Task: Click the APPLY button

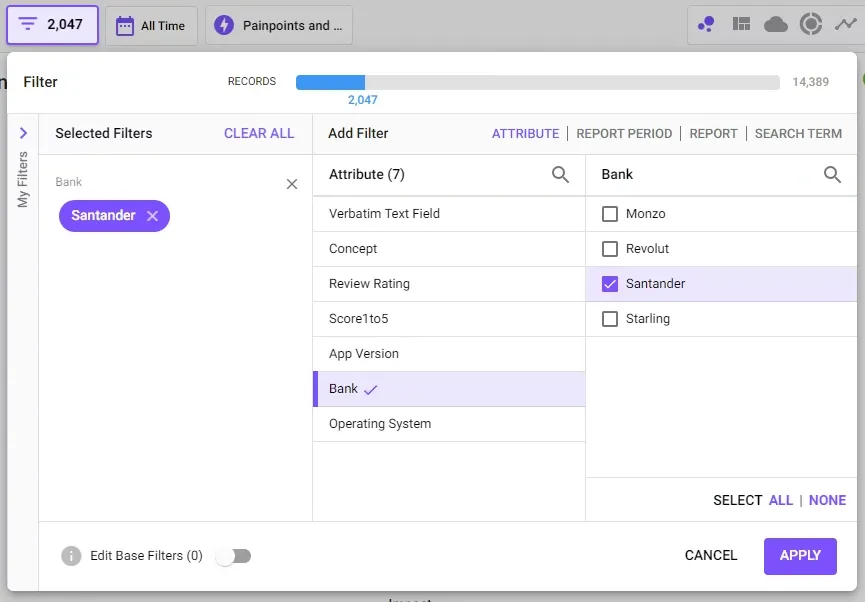Action: (800, 556)
